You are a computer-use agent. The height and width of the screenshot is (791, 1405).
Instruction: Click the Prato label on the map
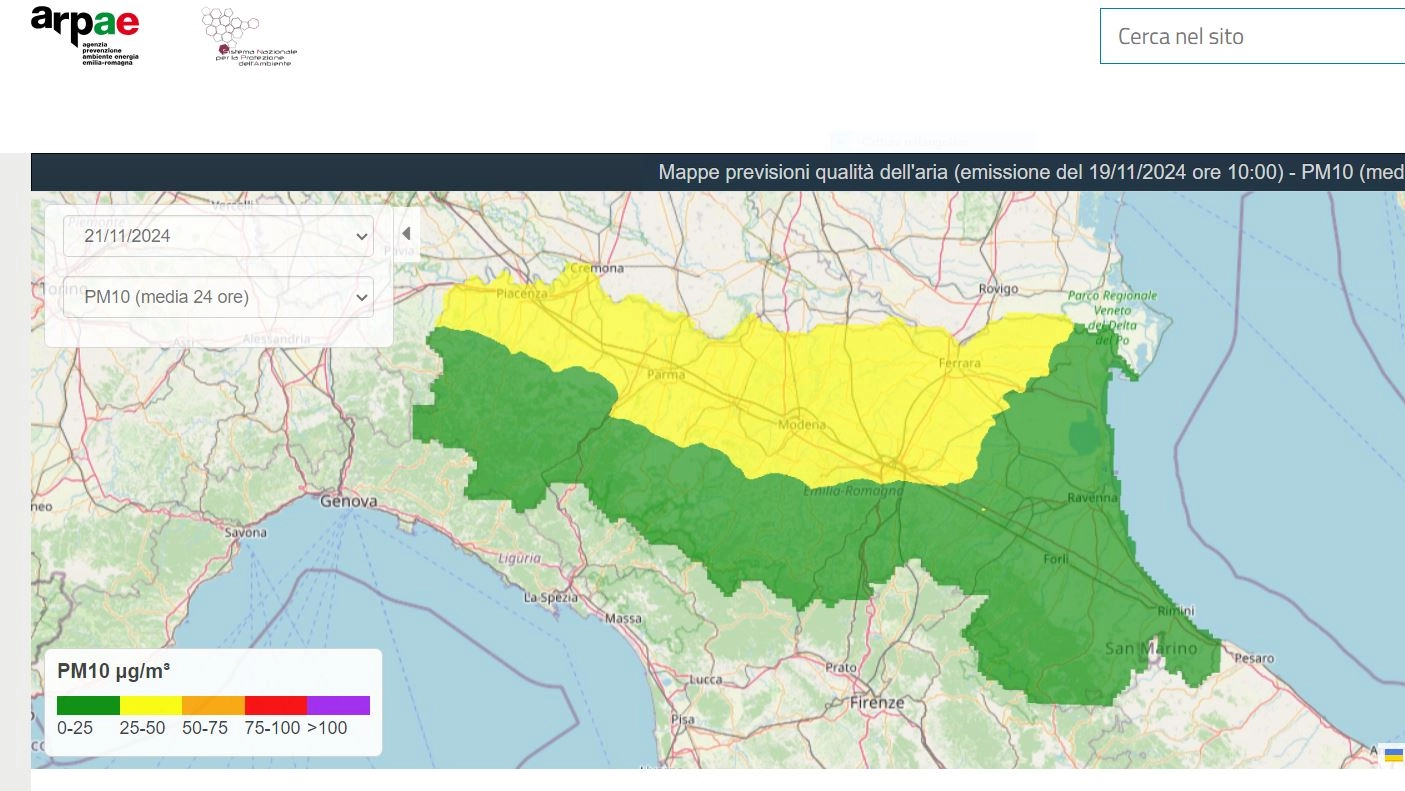pyautogui.click(x=841, y=667)
